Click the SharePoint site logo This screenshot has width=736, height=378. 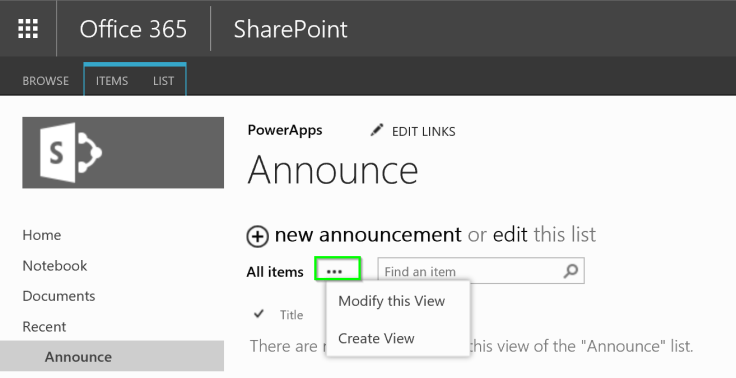pos(123,153)
